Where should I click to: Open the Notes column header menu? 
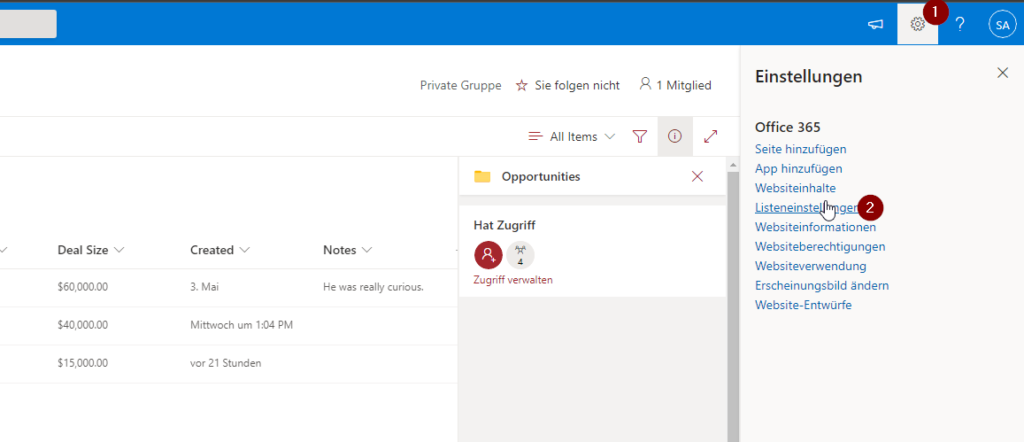347,250
